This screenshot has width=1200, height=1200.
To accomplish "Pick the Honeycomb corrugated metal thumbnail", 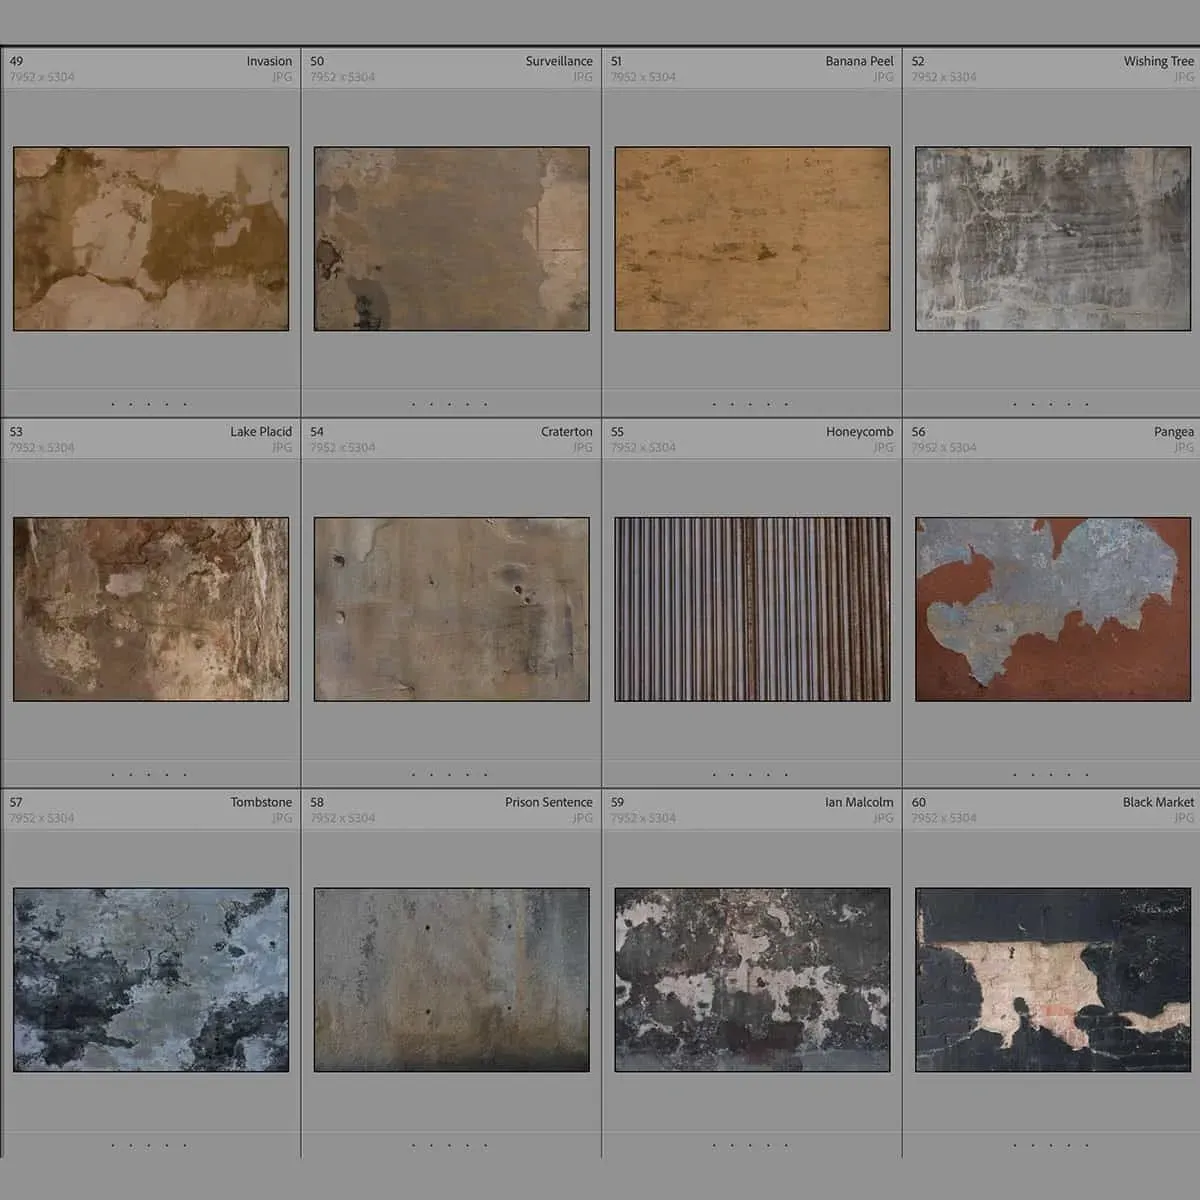I will pyautogui.click(x=752, y=609).
